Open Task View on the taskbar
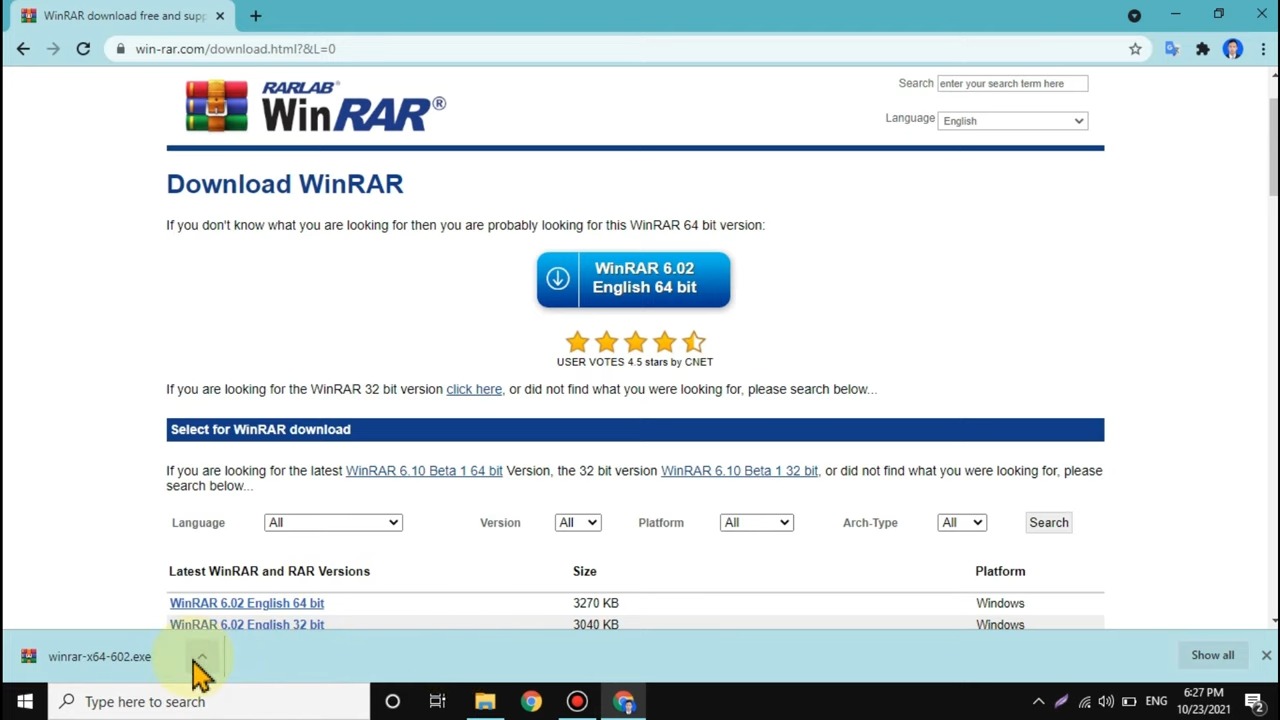 click(437, 701)
